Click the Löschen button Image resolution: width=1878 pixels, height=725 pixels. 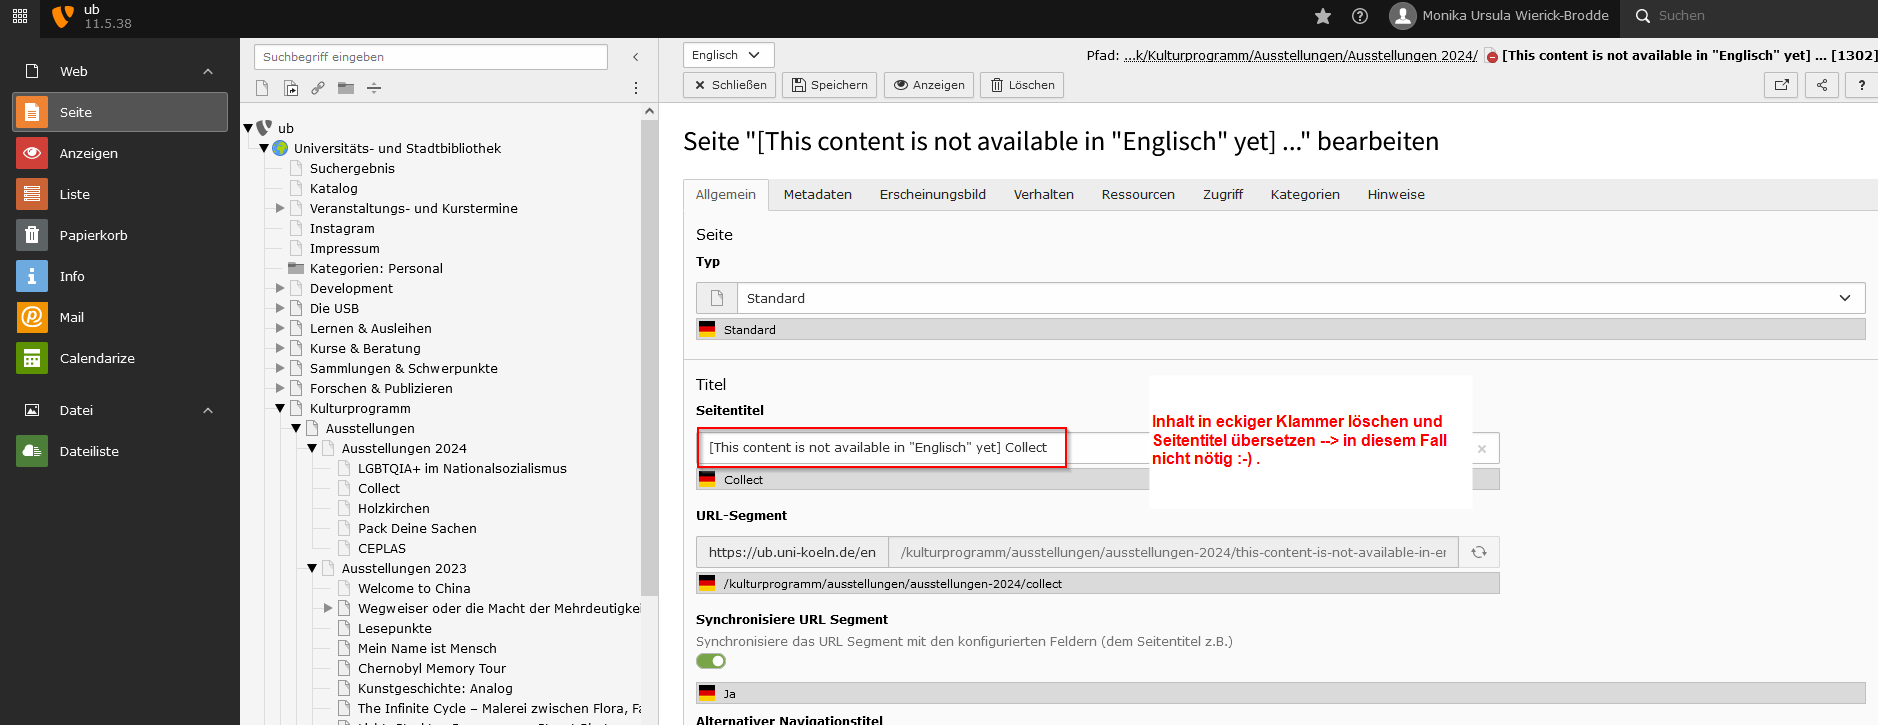1022,85
